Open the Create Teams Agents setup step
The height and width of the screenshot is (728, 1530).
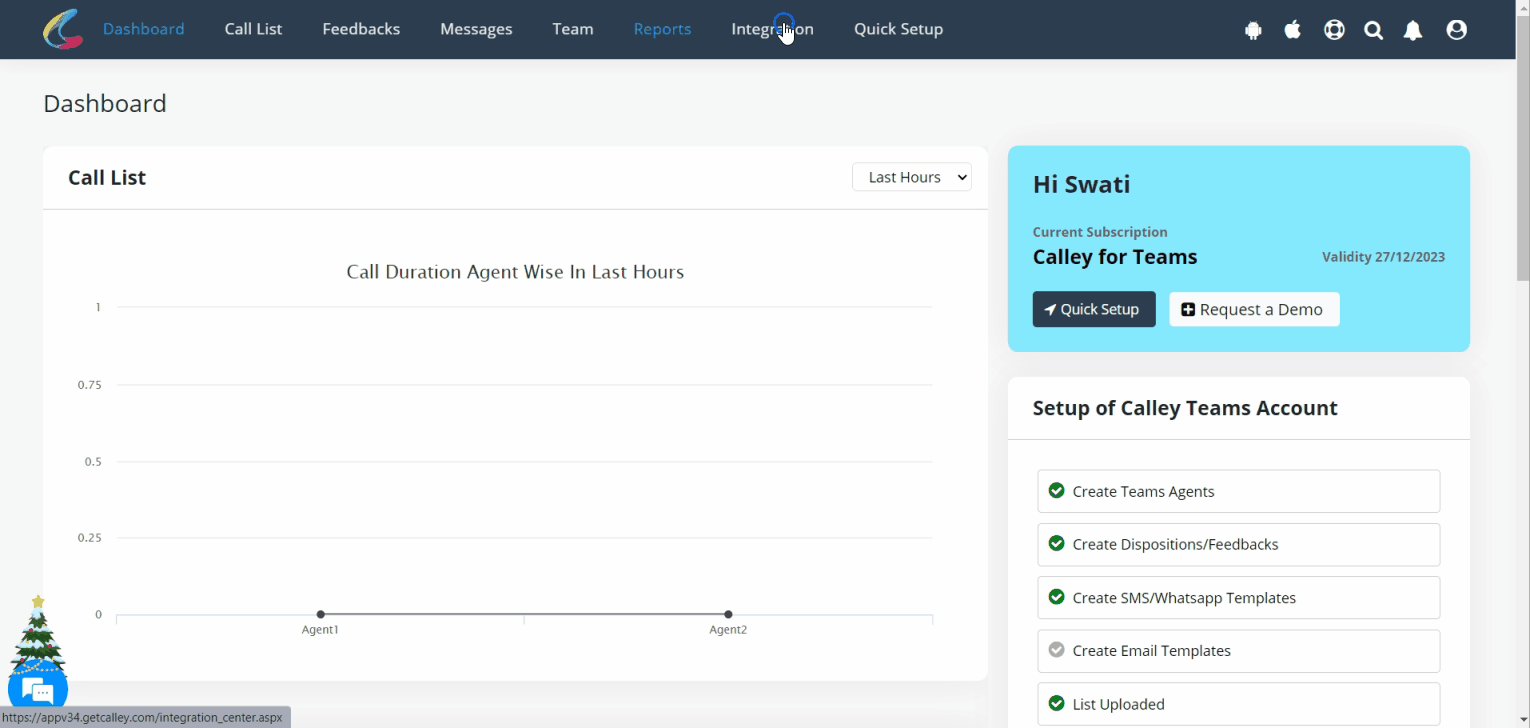coord(1239,491)
